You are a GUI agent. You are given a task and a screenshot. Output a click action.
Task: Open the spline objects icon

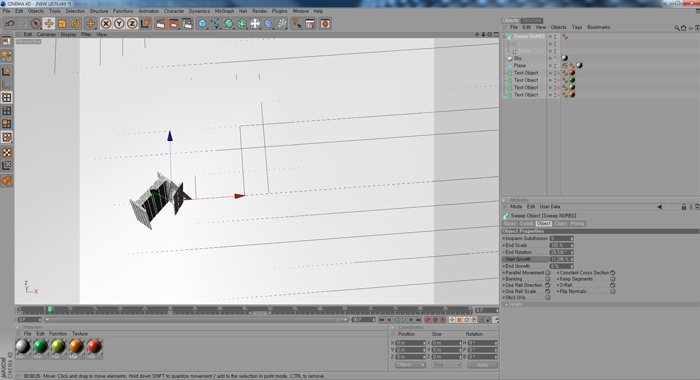[x=216, y=24]
